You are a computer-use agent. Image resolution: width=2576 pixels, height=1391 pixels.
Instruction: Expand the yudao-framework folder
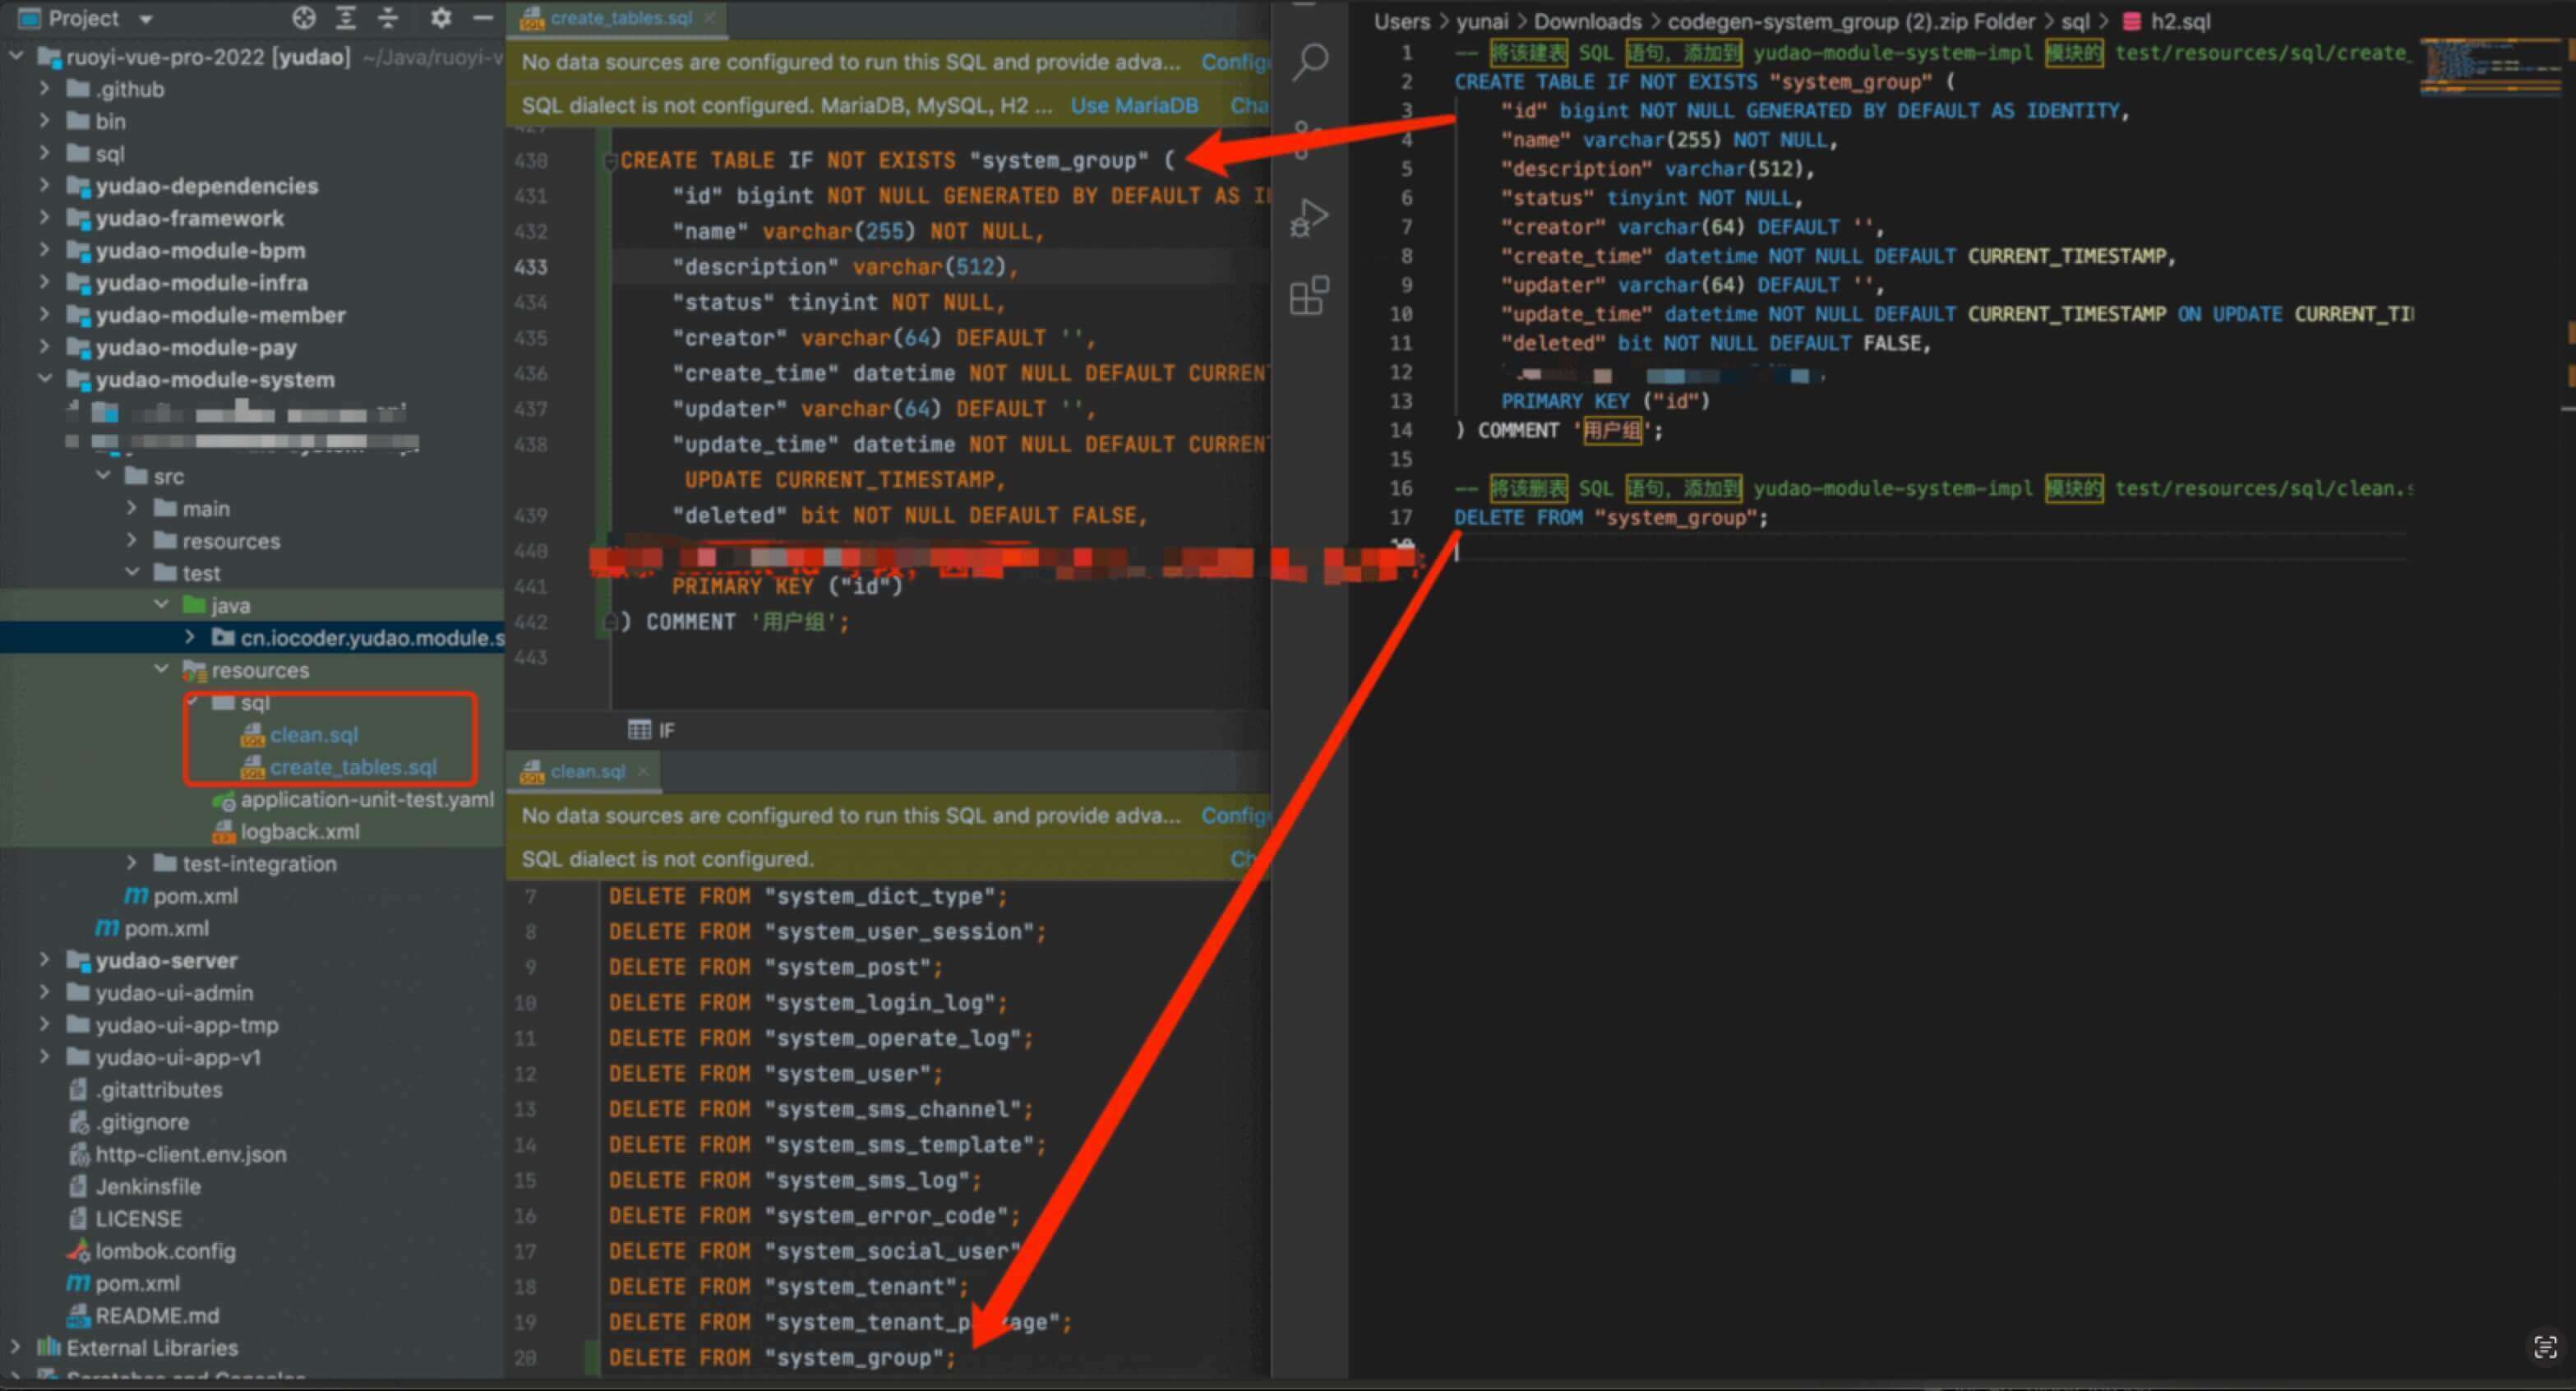point(44,218)
